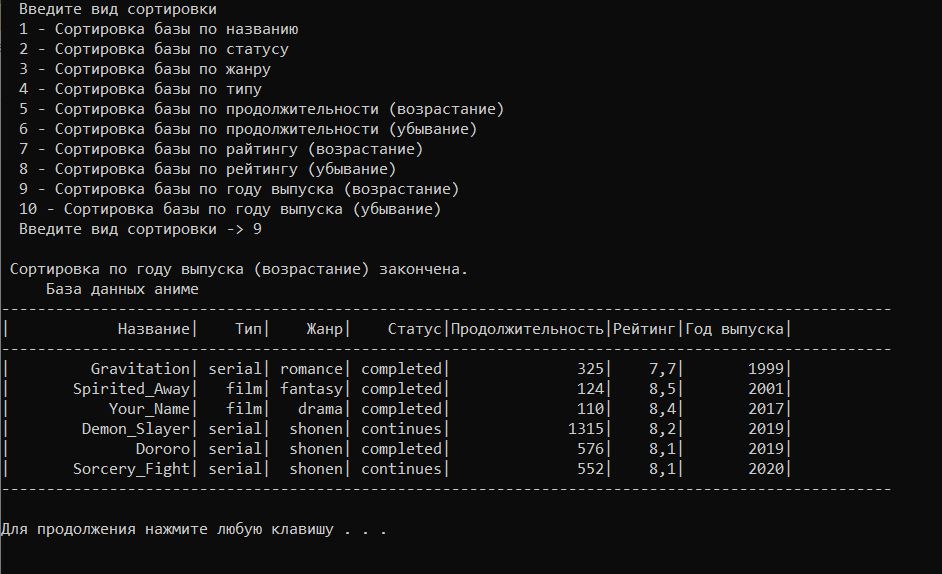Click the sort input prompt showing 9
The image size is (942, 574).
coord(140,229)
